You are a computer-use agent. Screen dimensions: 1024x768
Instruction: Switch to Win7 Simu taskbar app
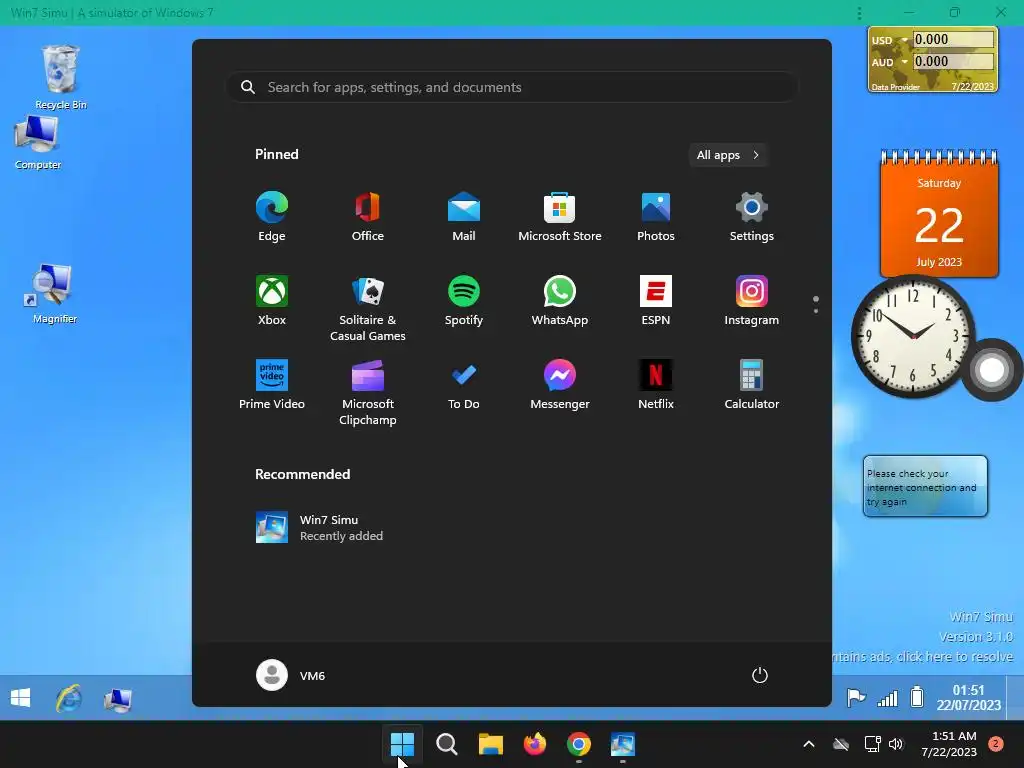point(623,744)
